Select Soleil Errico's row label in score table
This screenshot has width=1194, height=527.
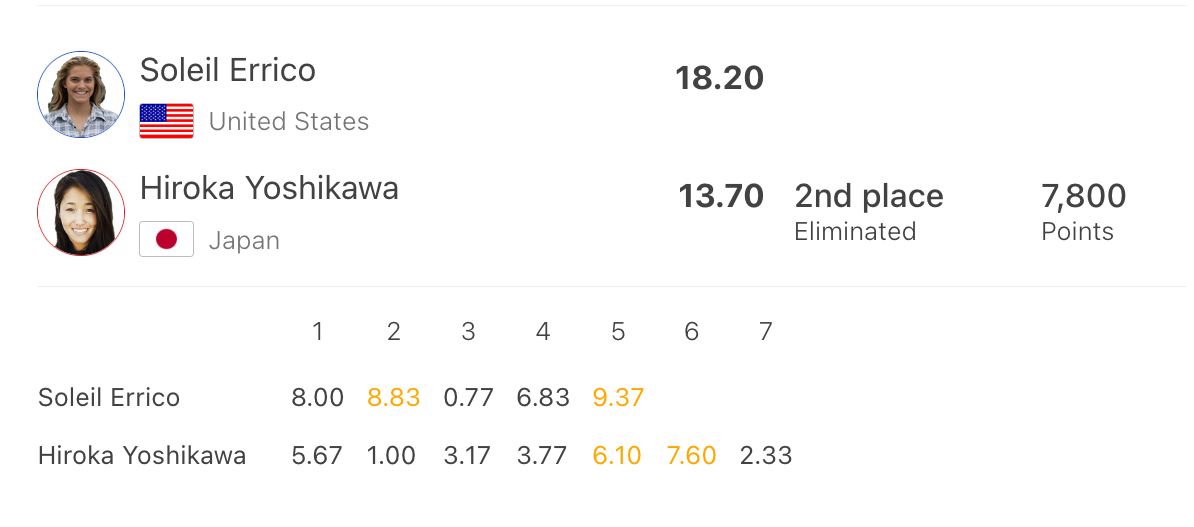(x=109, y=398)
